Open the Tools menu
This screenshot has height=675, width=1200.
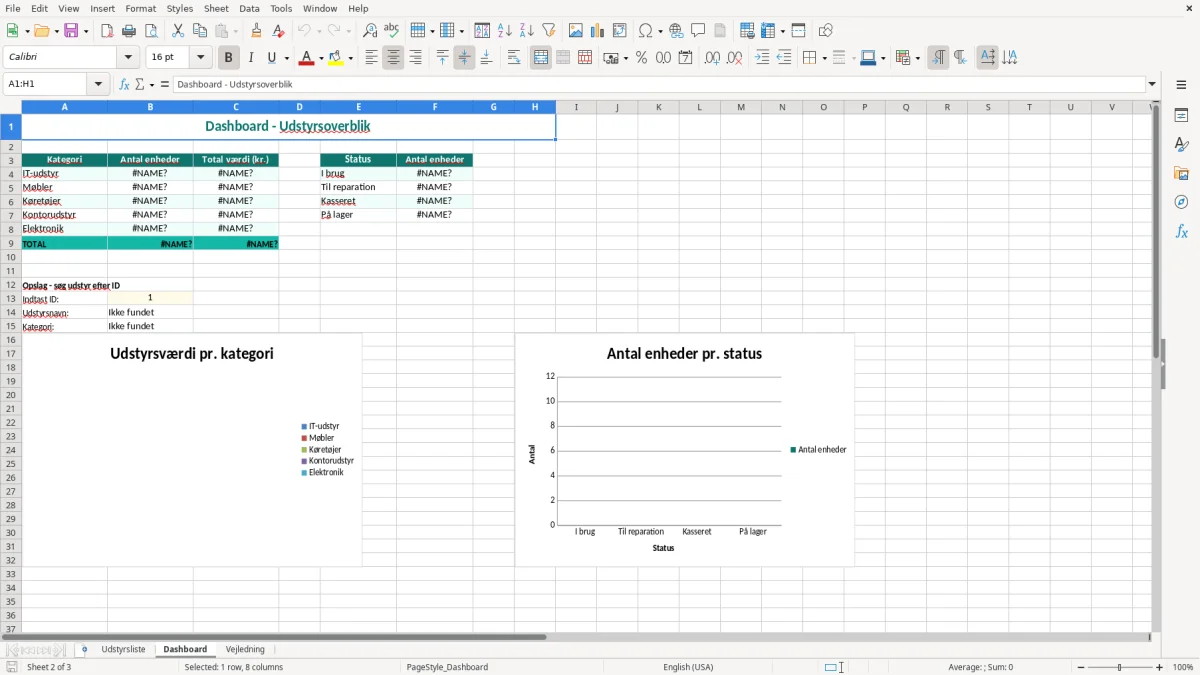[281, 8]
